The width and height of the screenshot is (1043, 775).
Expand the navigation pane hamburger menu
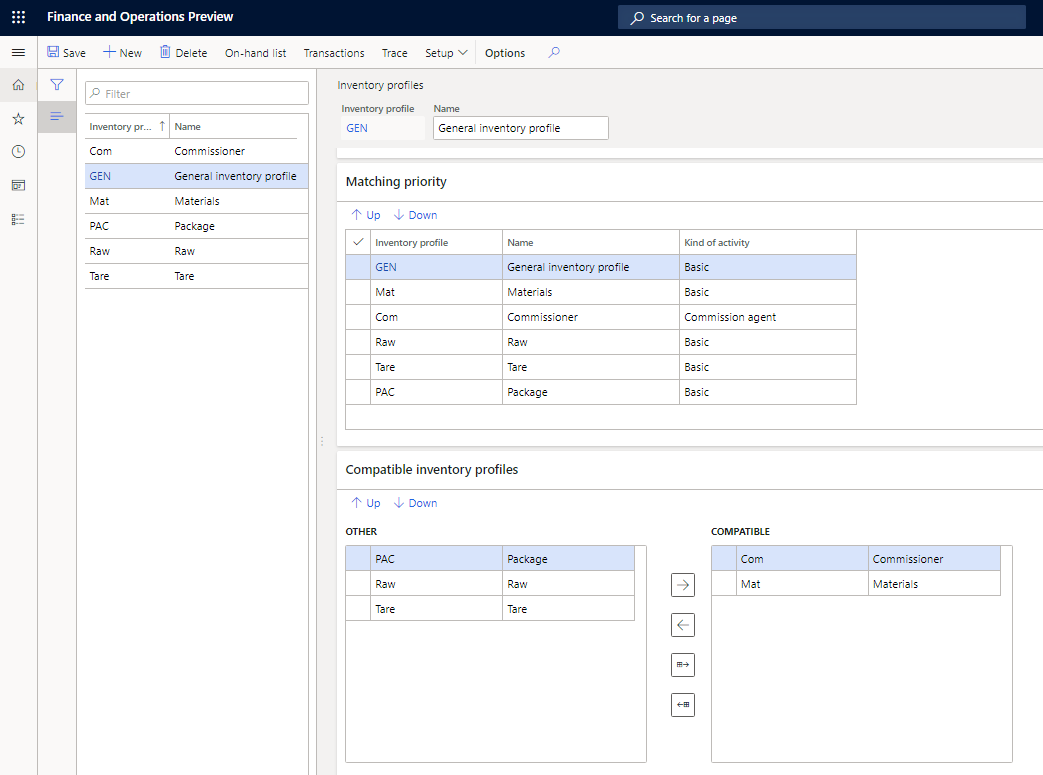coord(19,53)
